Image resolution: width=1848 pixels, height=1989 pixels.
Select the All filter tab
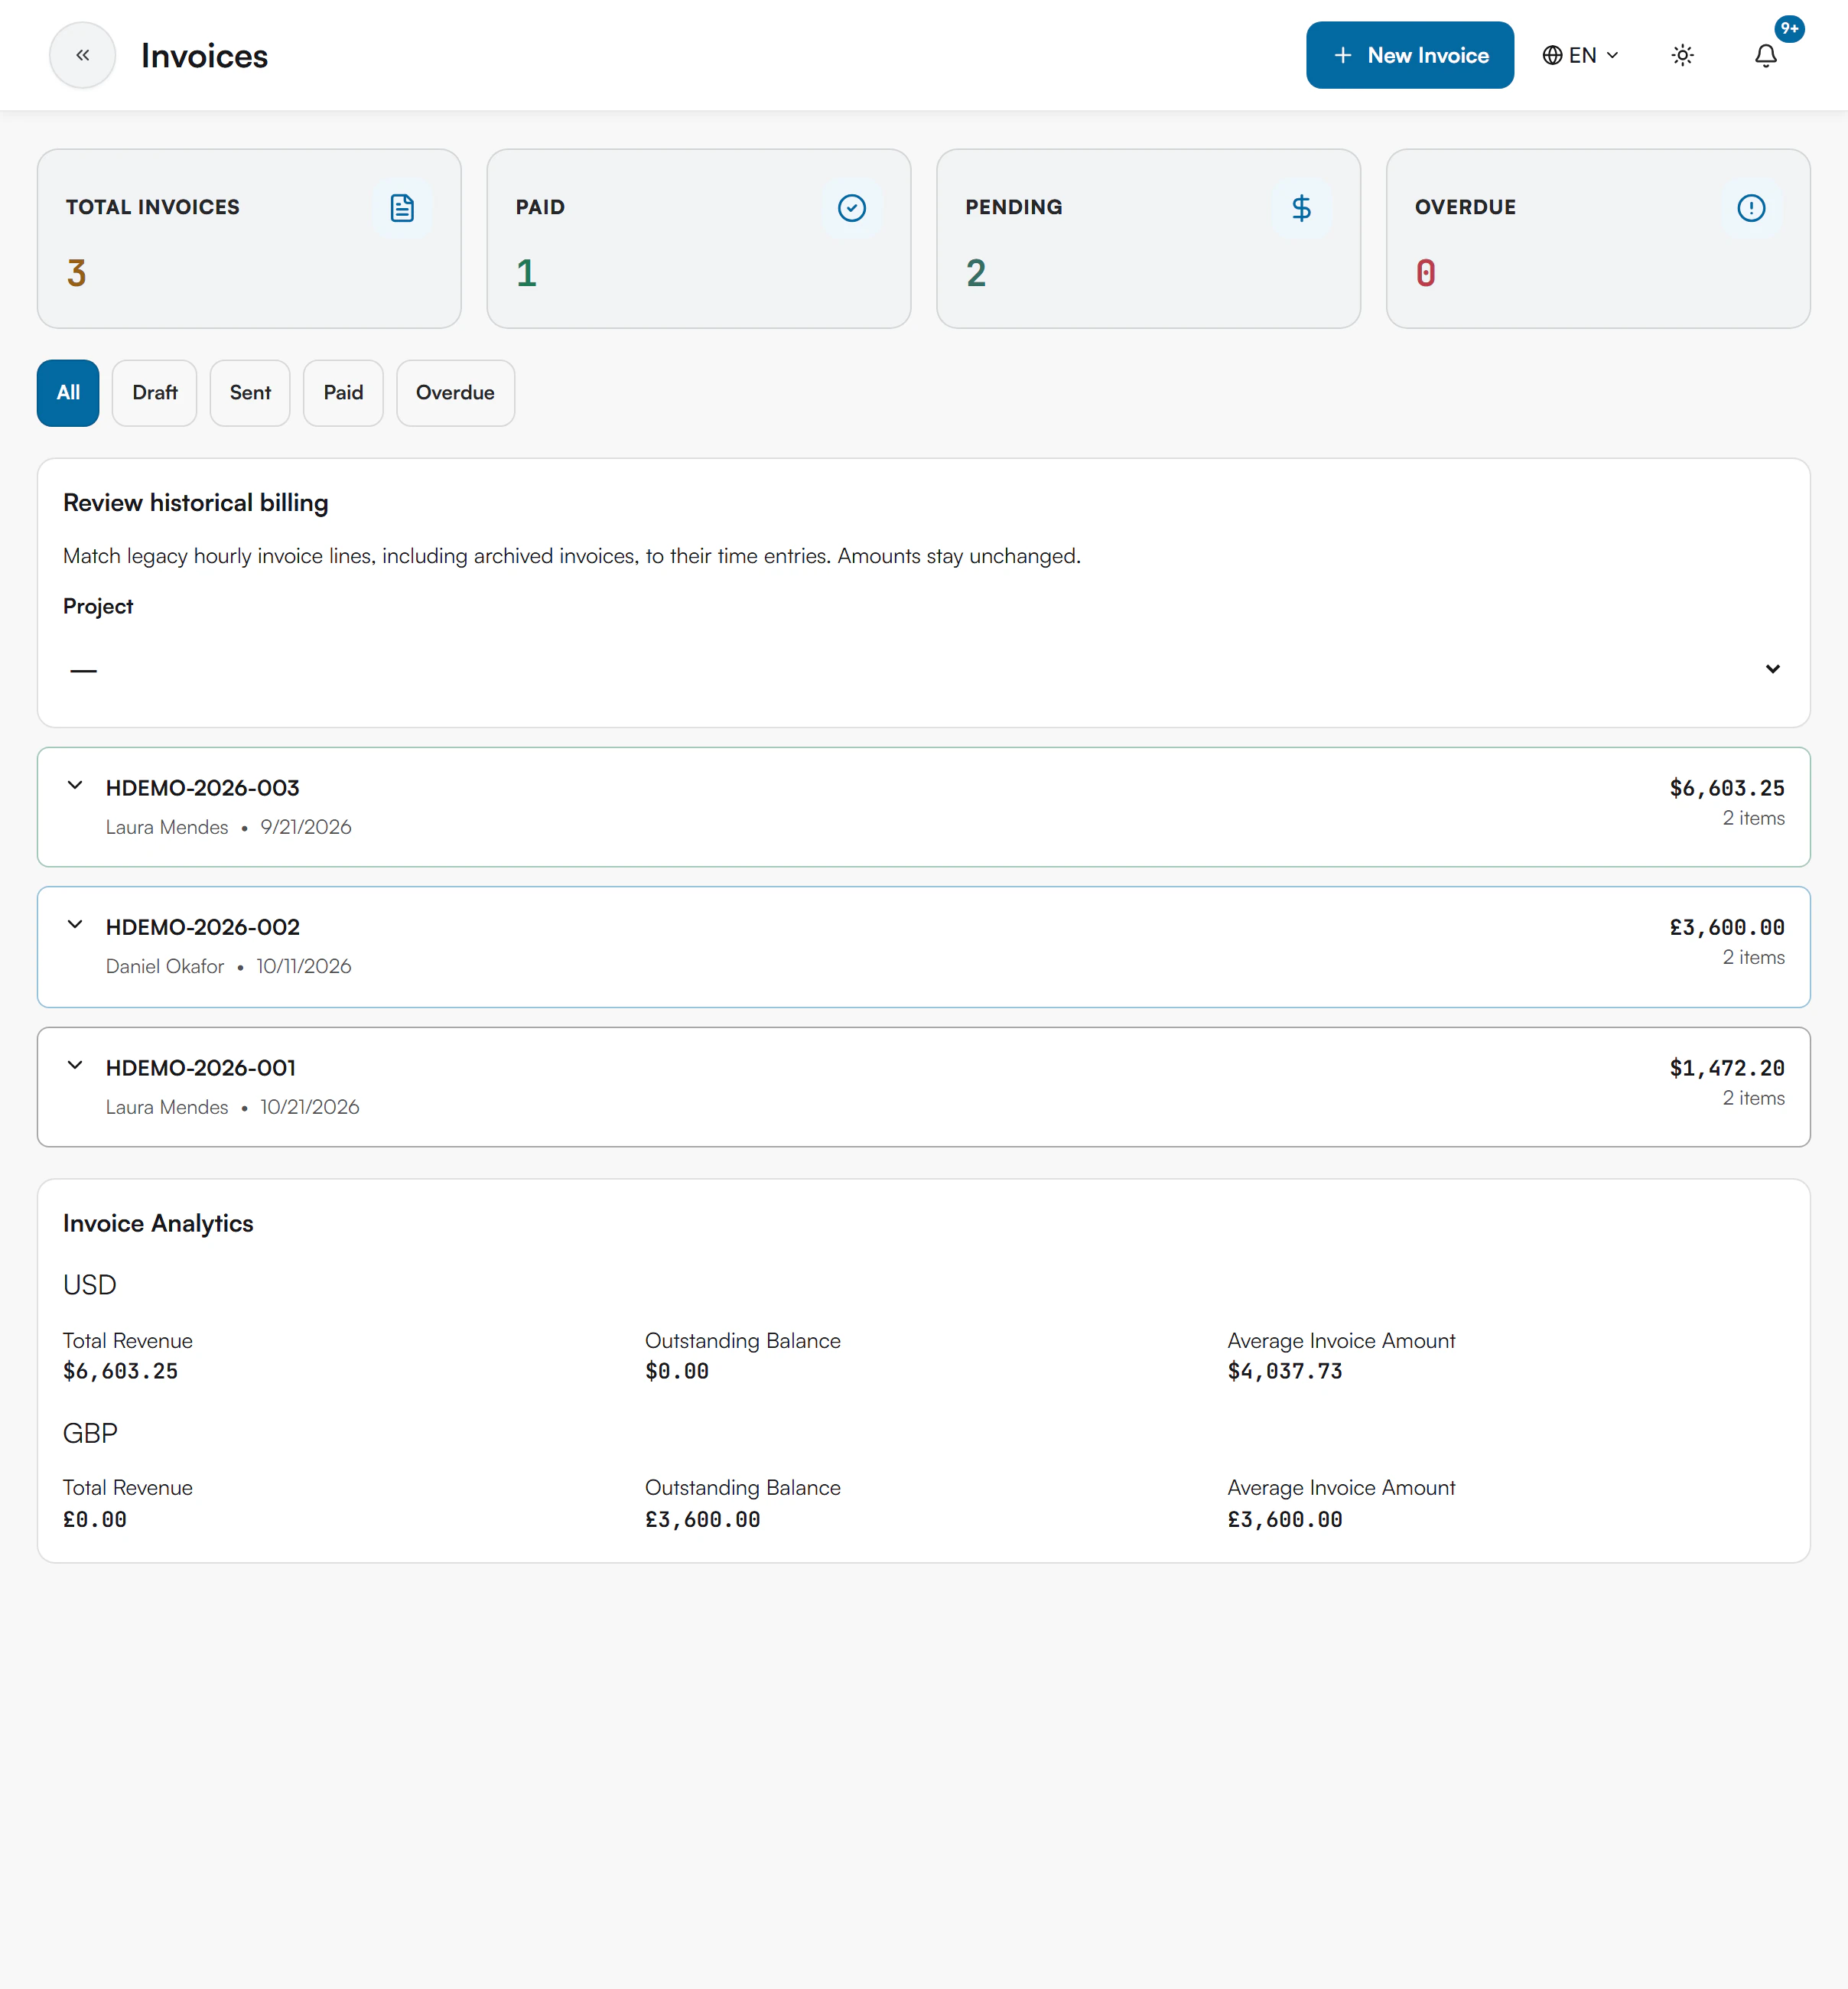tap(68, 393)
